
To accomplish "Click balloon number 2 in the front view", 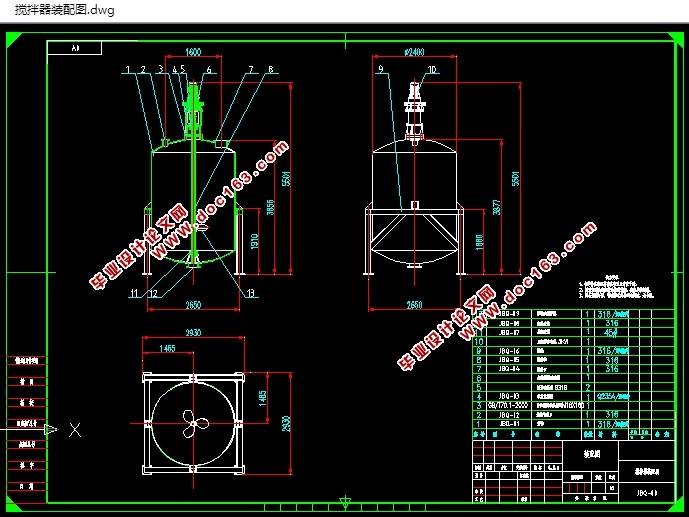I will pyautogui.click(x=143, y=69).
